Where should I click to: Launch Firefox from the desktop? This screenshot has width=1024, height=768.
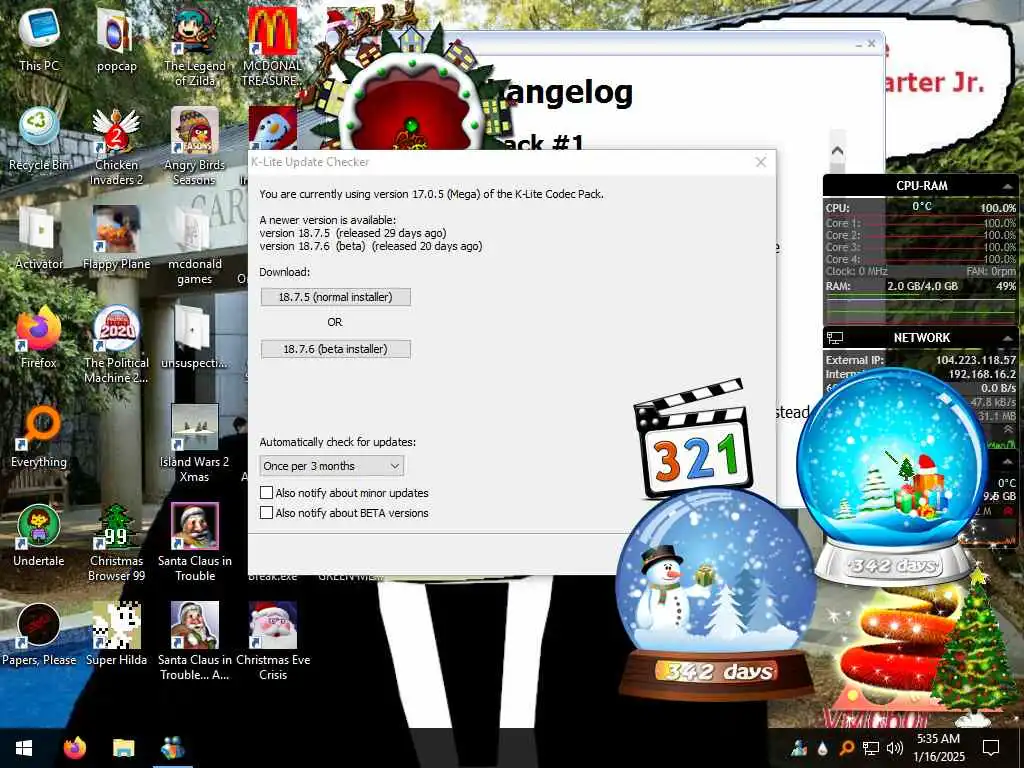(39, 337)
